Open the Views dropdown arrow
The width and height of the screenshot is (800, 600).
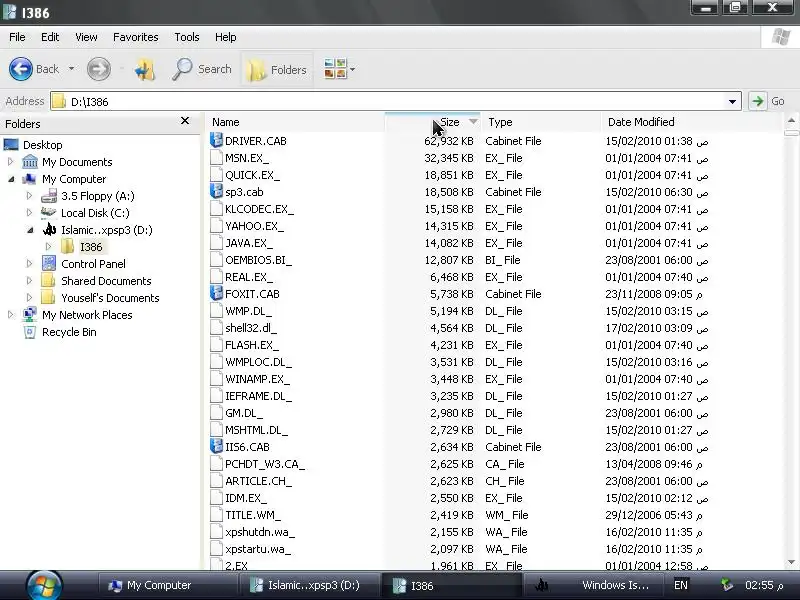pos(353,69)
